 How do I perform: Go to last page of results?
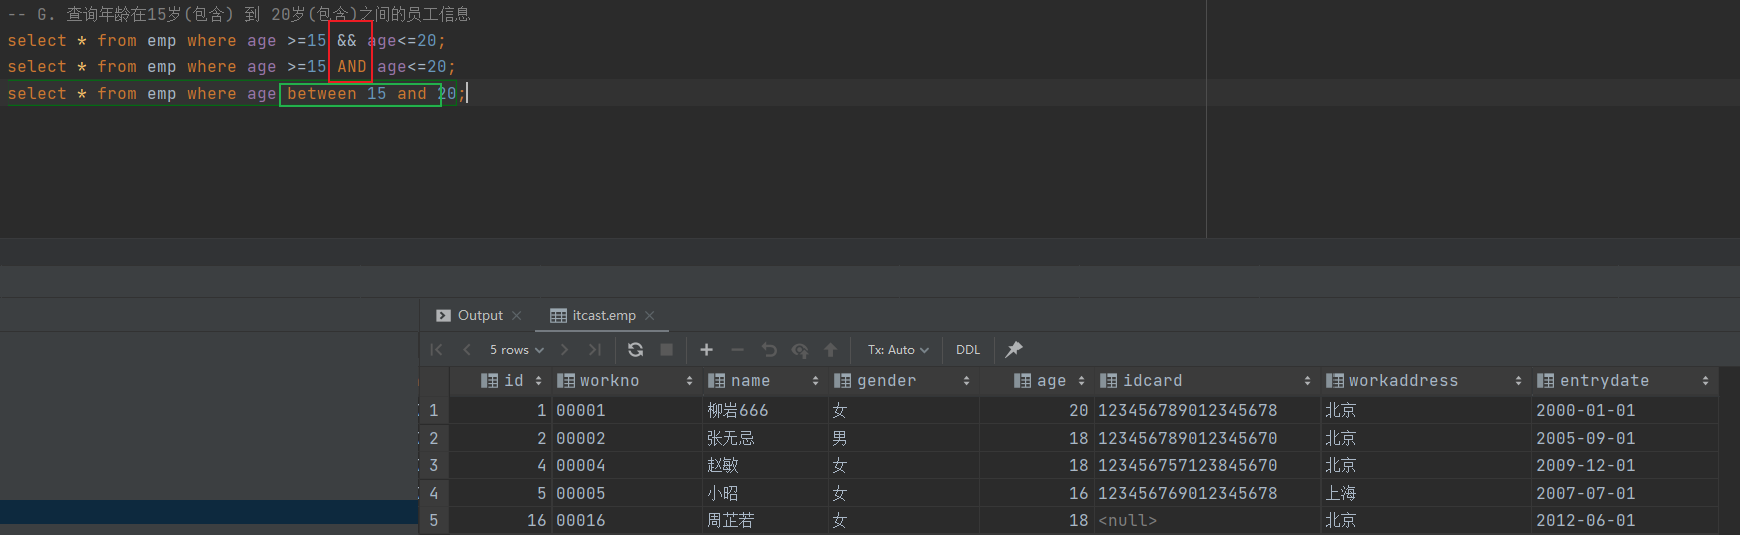coord(595,350)
